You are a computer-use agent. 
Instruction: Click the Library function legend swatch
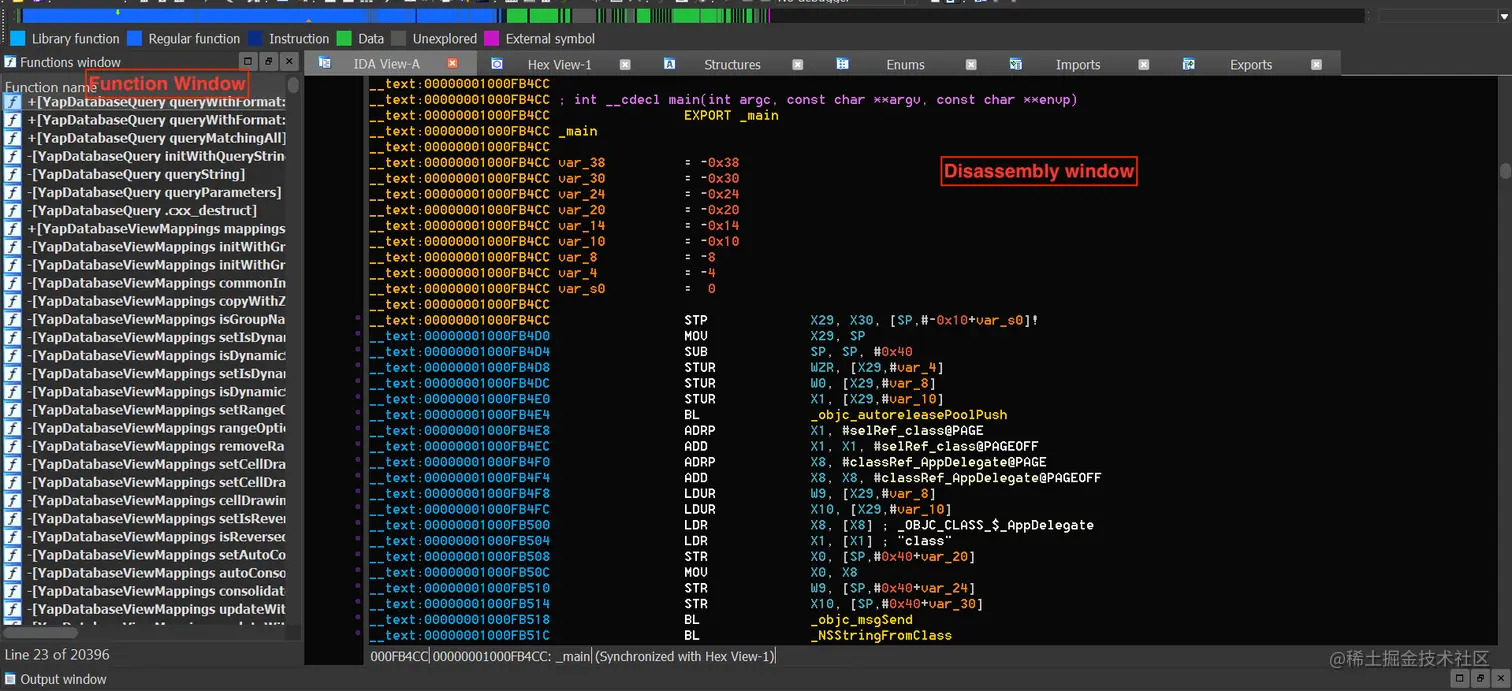pyautogui.click(x=18, y=39)
